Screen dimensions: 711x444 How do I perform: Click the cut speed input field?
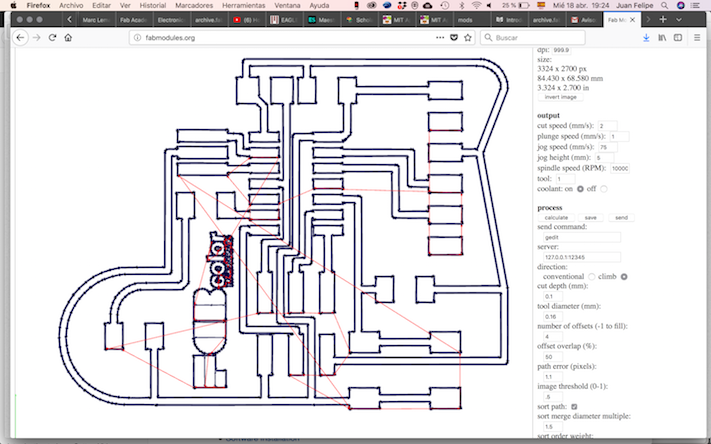608,125
